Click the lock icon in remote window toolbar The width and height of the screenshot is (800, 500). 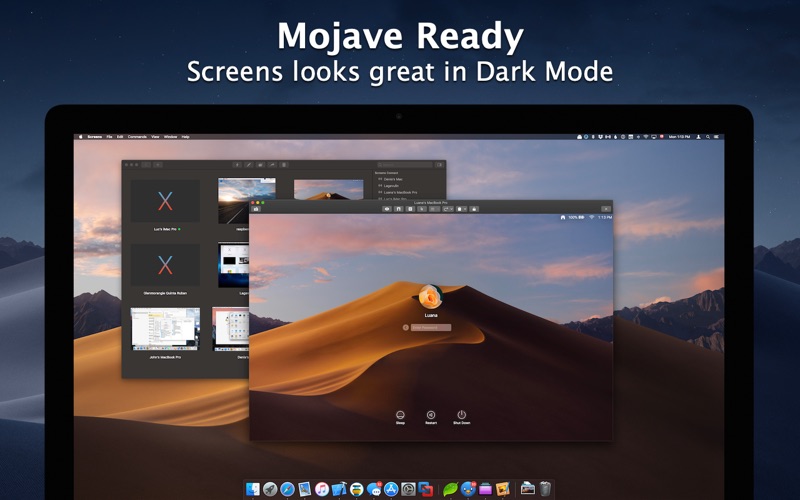[x=474, y=209]
